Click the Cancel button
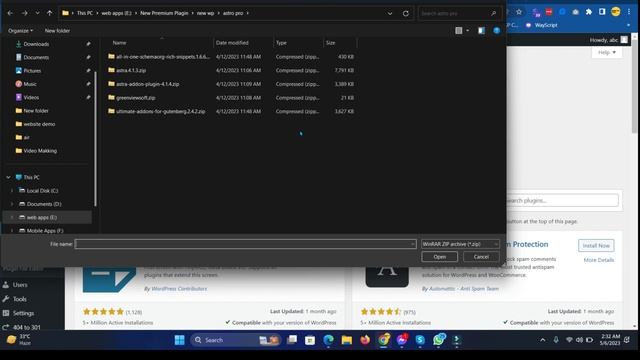640x360 pixels. 481,257
